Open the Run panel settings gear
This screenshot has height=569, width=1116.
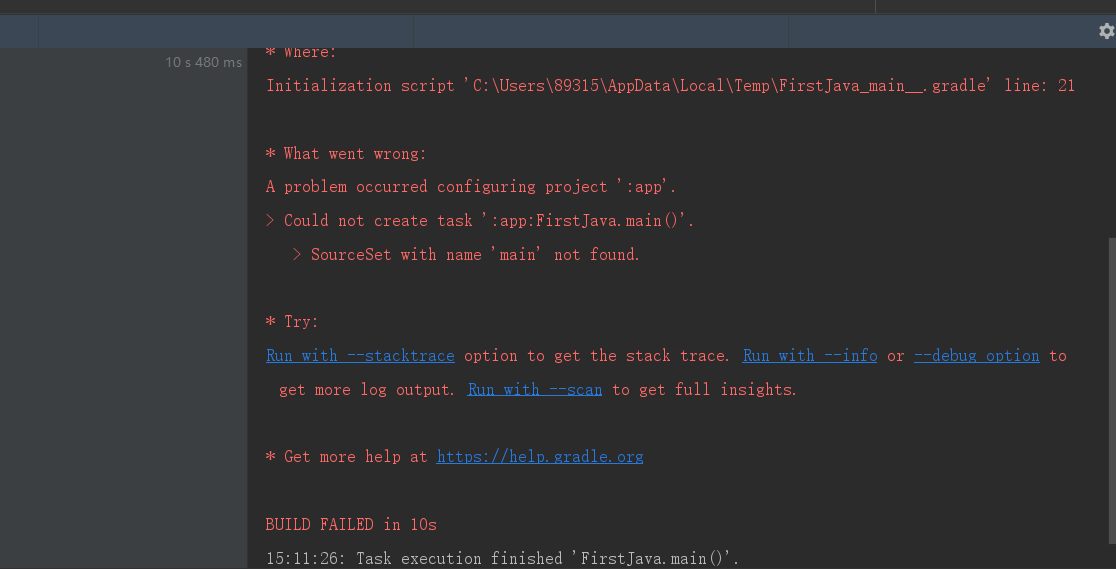tap(1107, 31)
